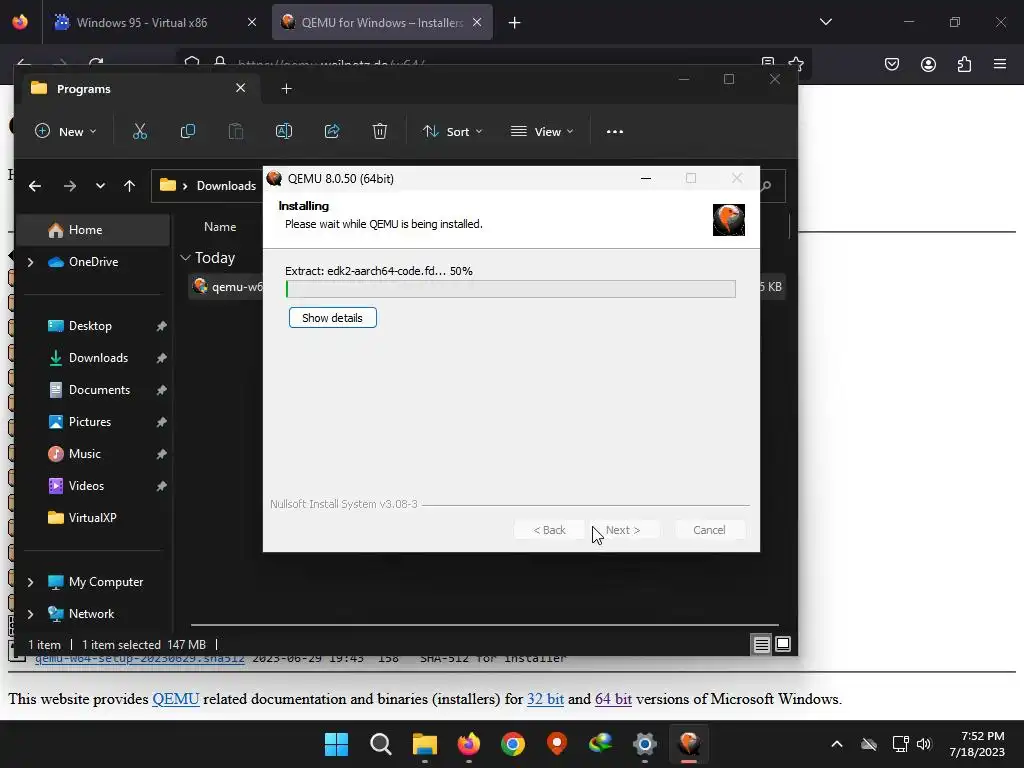Switch to details view layout icon
This screenshot has width=1024, height=768.
(x=761, y=645)
